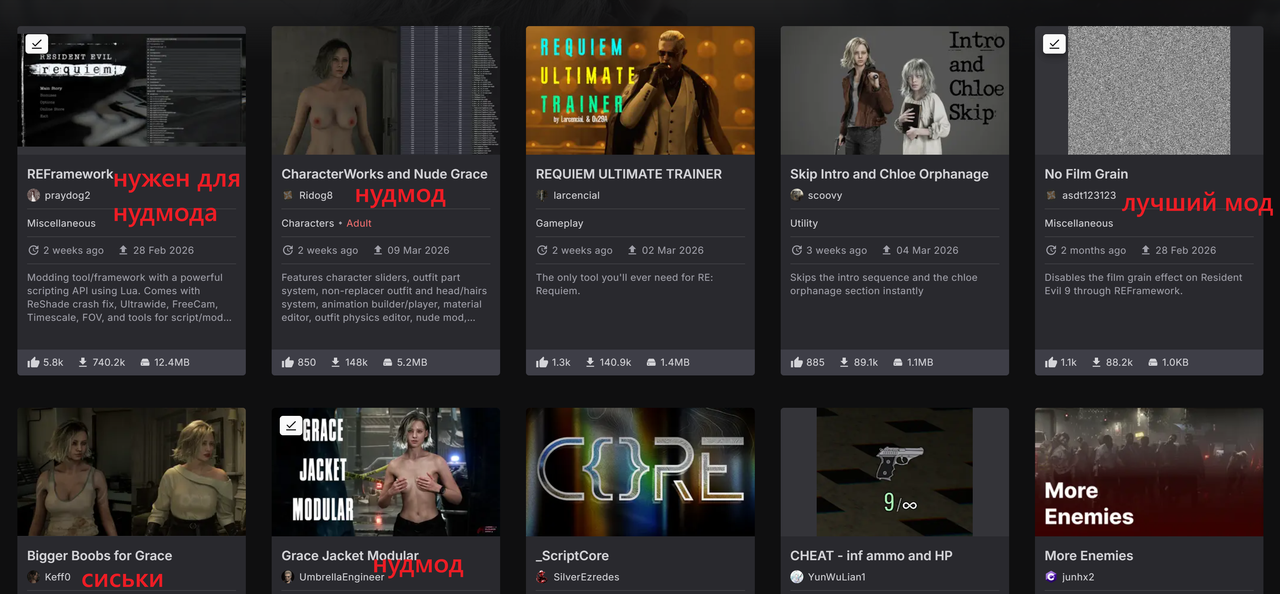Screen dimensions: 1280x594
Task: Open the pistol infinite ammo thumbnail
Action: [894, 471]
